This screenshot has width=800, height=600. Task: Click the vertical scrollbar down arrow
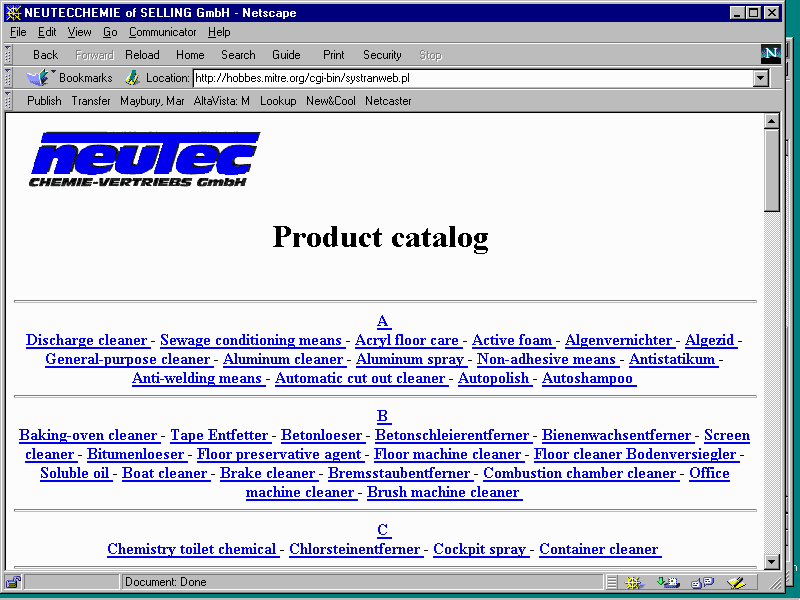click(771, 562)
